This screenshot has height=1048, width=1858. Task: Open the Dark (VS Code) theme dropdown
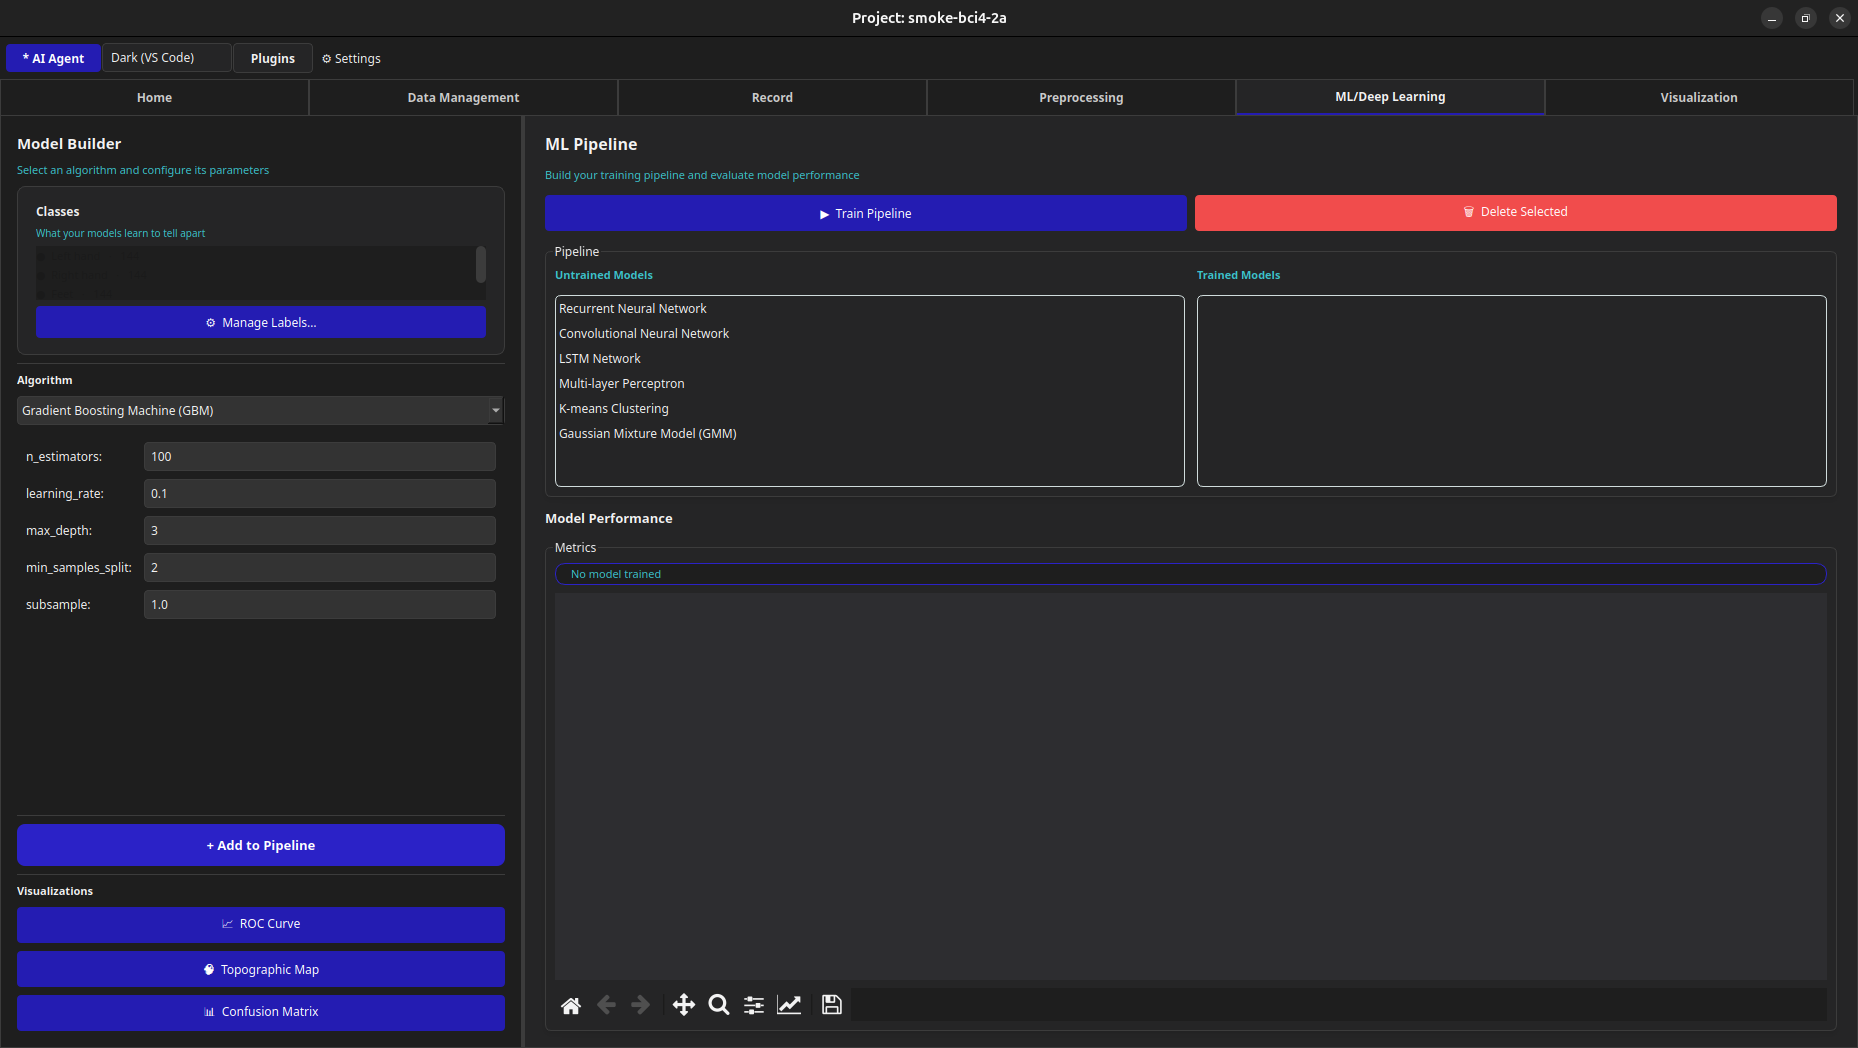point(166,58)
